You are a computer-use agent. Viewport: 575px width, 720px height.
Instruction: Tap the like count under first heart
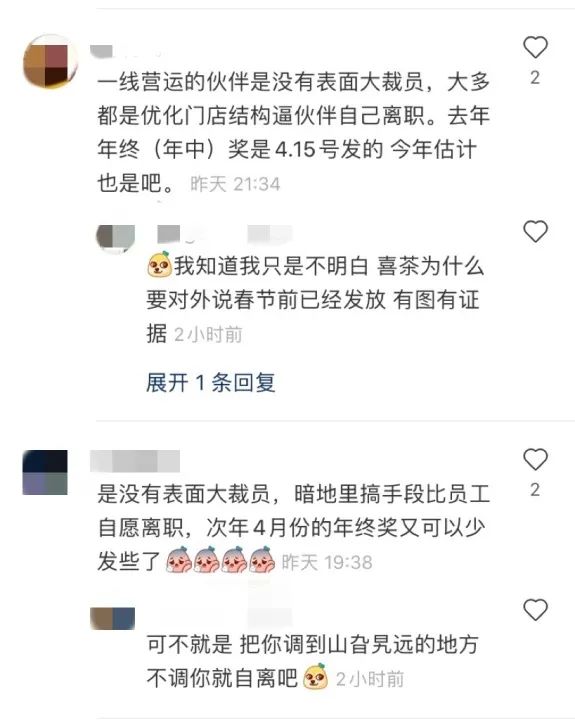[x=535, y=78]
